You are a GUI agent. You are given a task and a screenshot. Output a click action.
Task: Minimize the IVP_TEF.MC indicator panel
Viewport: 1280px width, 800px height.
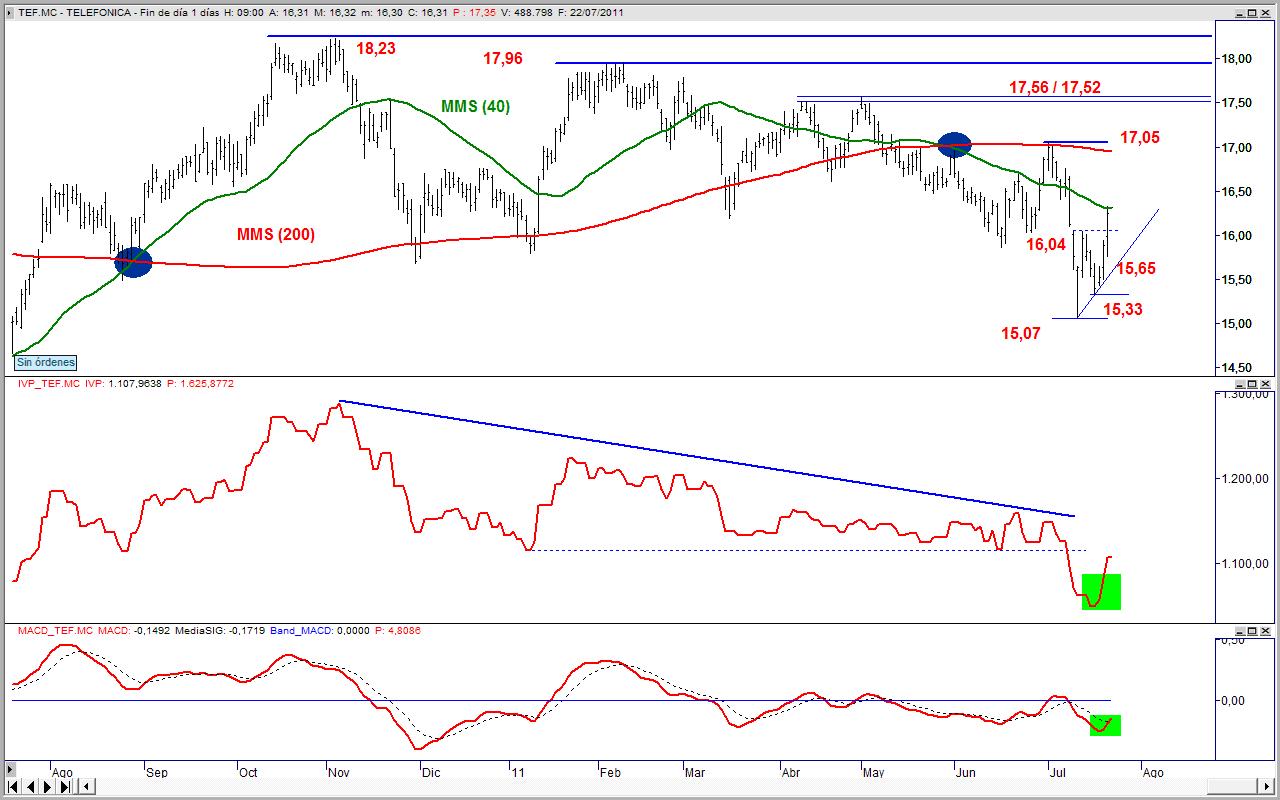point(1239,384)
